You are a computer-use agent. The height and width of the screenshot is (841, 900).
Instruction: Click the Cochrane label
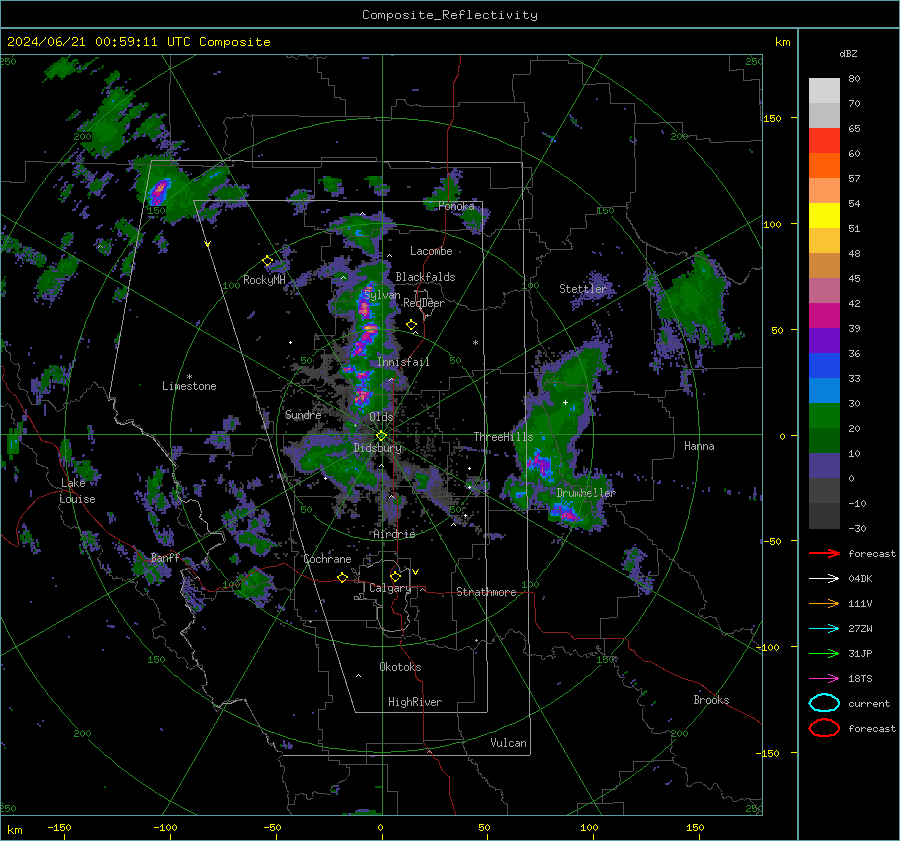(x=327, y=559)
